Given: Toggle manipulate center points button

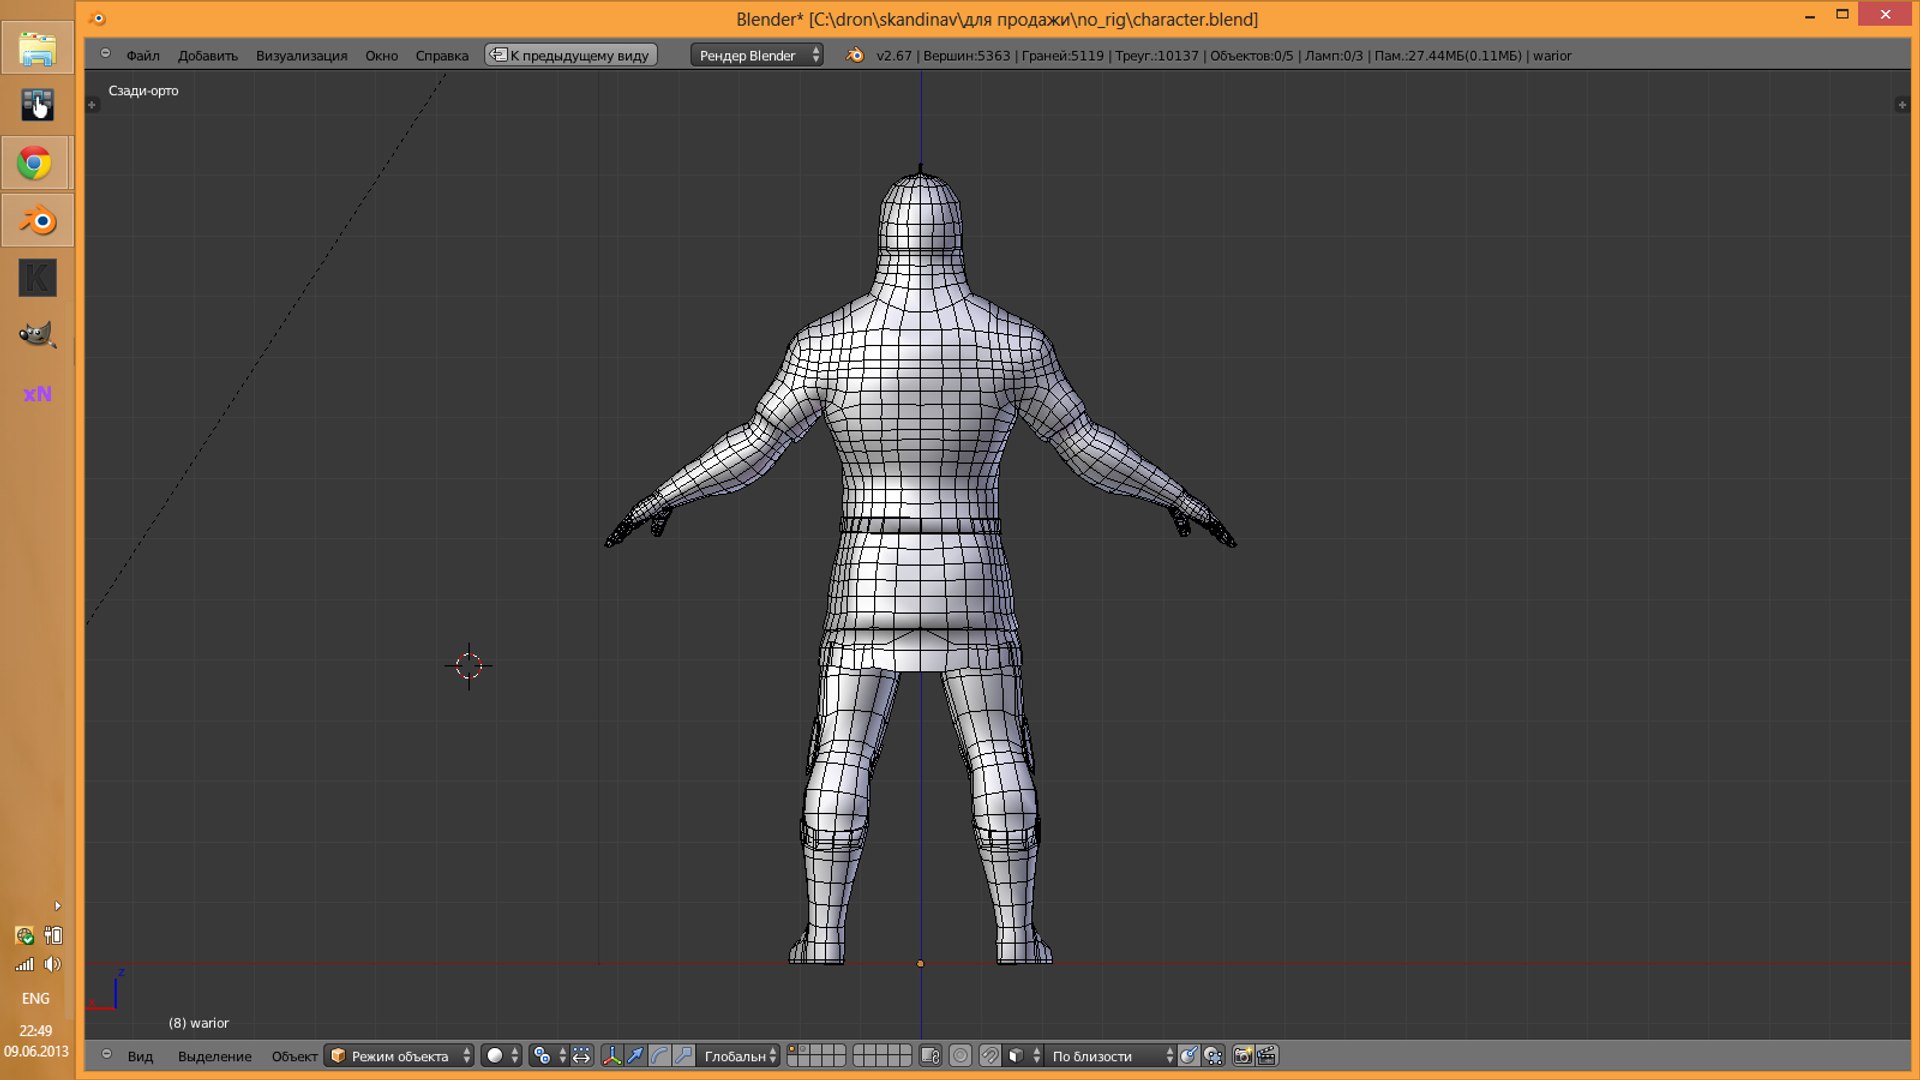Looking at the screenshot, I should 582,1056.
